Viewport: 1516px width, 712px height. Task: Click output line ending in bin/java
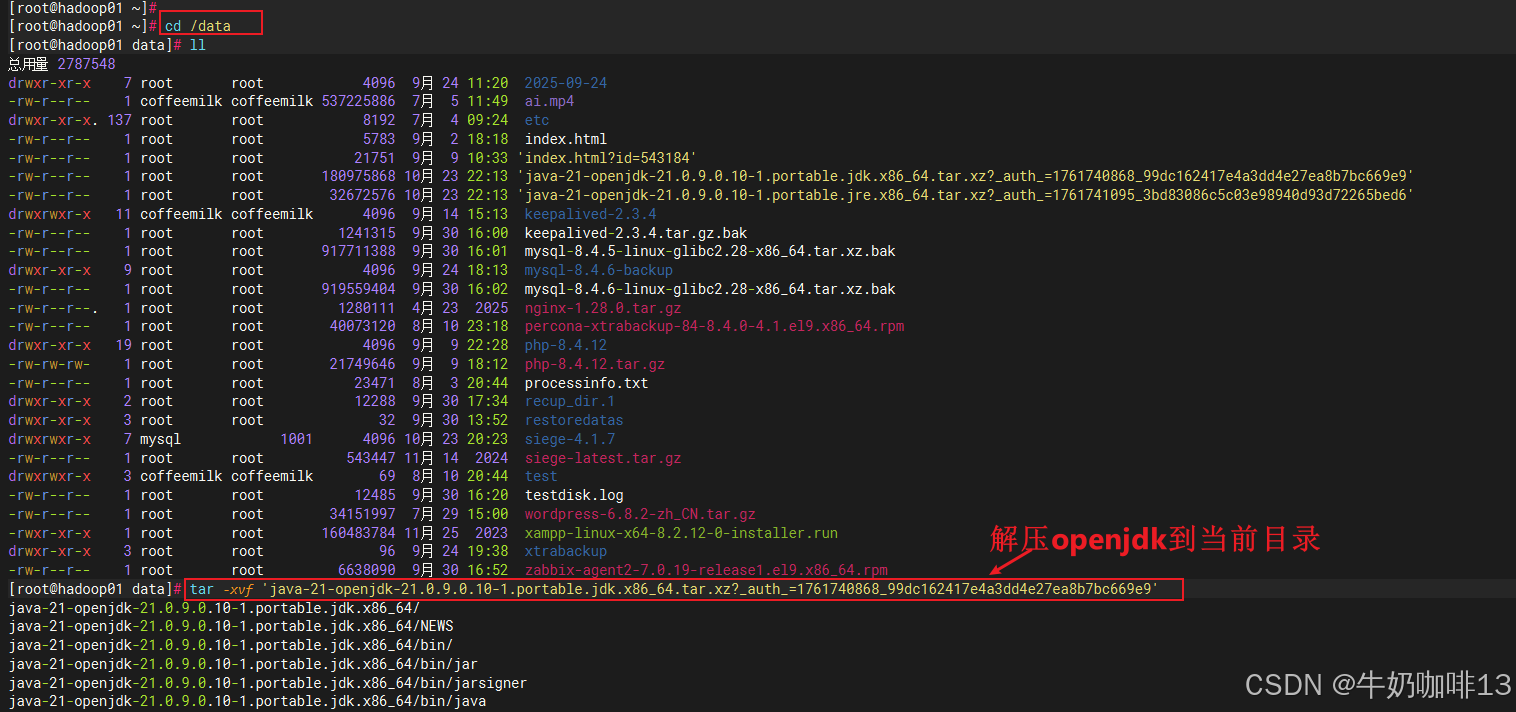click(x=248, y=701)
